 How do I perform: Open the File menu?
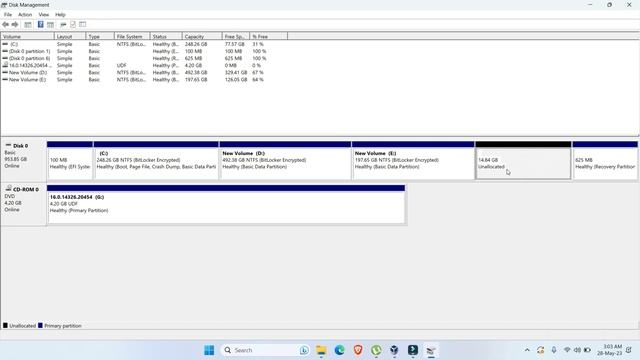coord(8,15)
